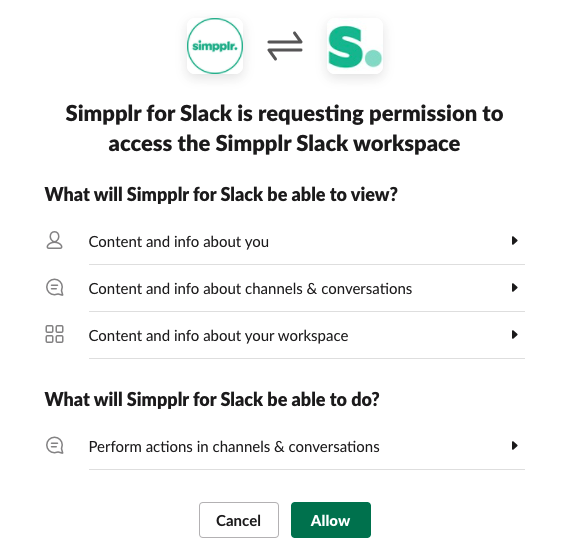Expand the arrow for Content and info about you
The image size is (566, 560).
(514, 241)
